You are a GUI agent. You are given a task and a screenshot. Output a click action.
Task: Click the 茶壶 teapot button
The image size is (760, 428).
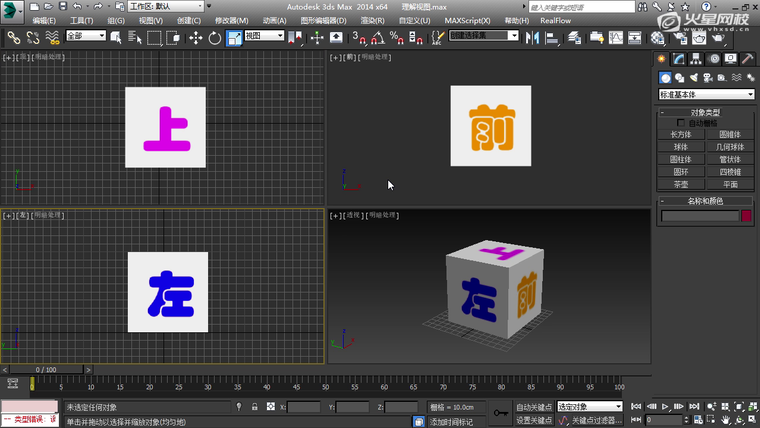(x=680, y=185)
